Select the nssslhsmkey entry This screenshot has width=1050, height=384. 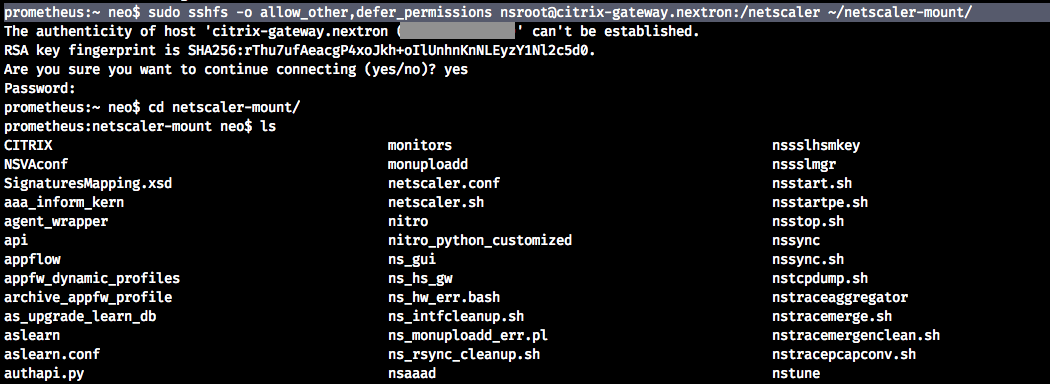pyautogui.click(x=816, y=145)
